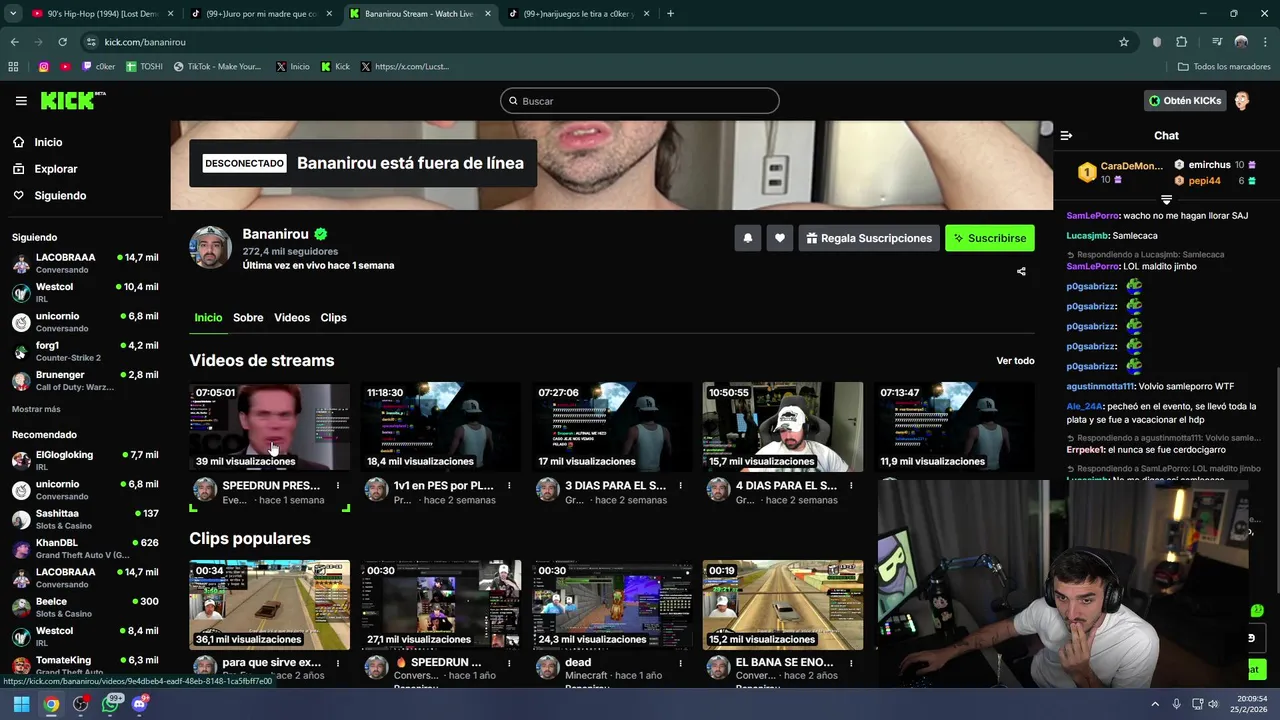
Task: Open new browser tab with plus button
Action: pyautogui.click(x=670, y=14)
